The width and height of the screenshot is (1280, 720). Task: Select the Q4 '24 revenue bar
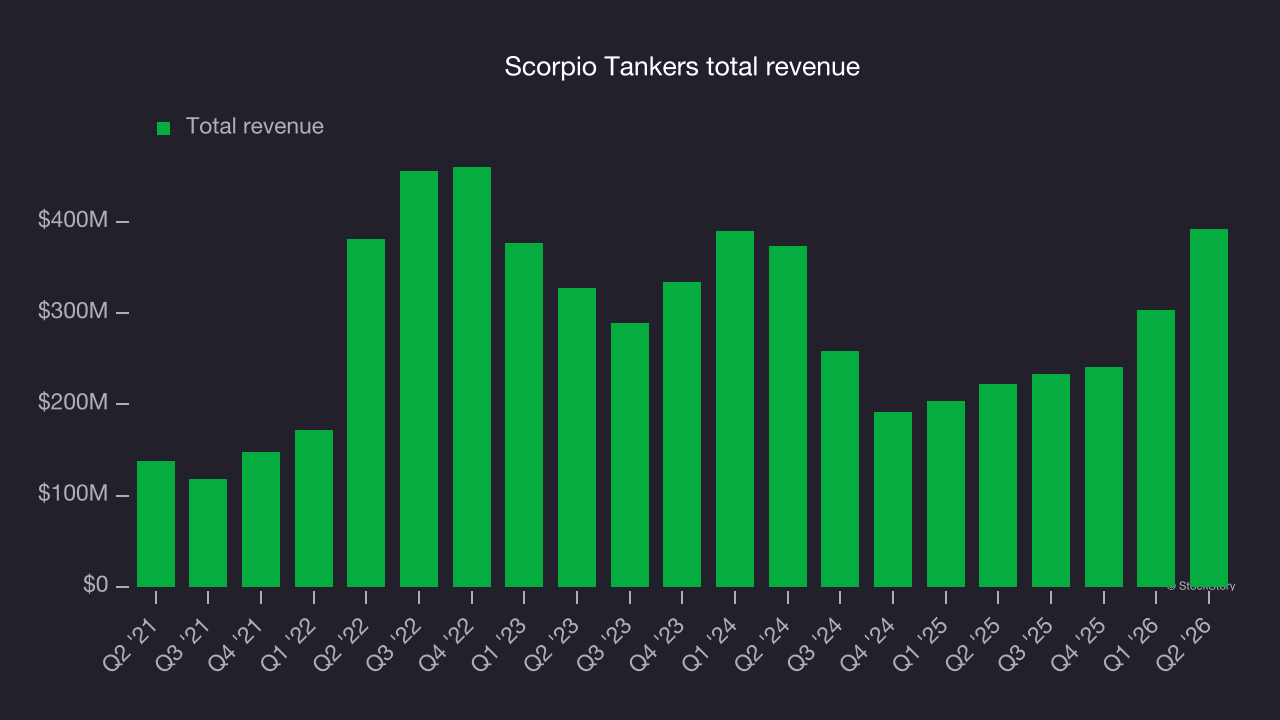pos(893,499)
